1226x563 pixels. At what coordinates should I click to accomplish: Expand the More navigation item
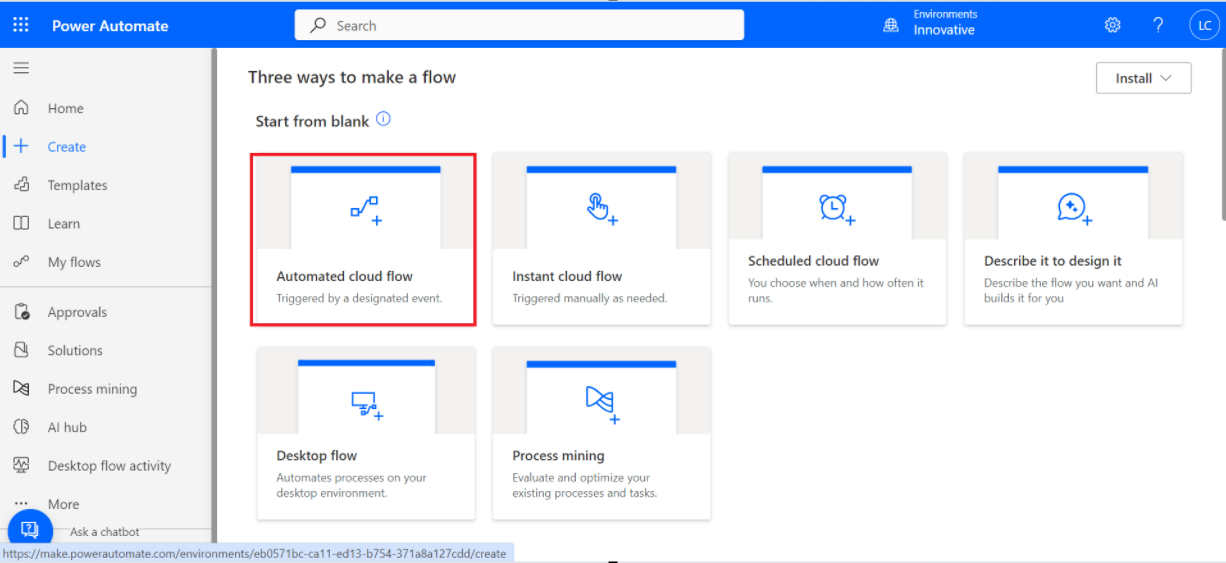(63, 504)
